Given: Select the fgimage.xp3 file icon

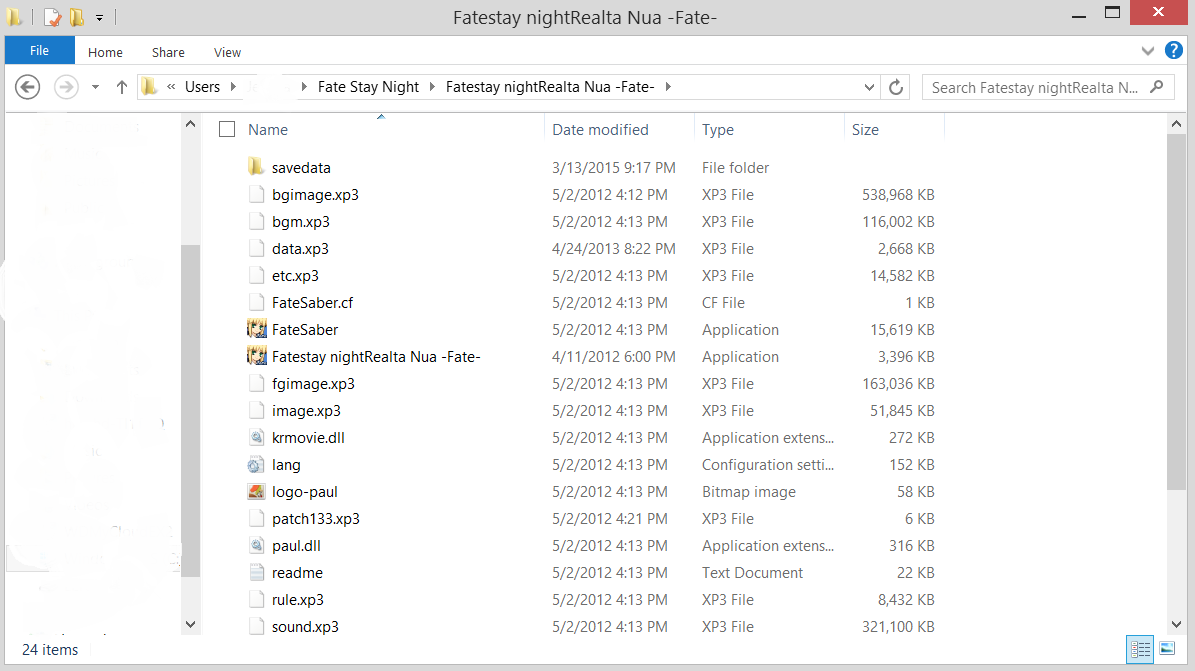Looking at the screenshot, I should click(x=257, y=384).
